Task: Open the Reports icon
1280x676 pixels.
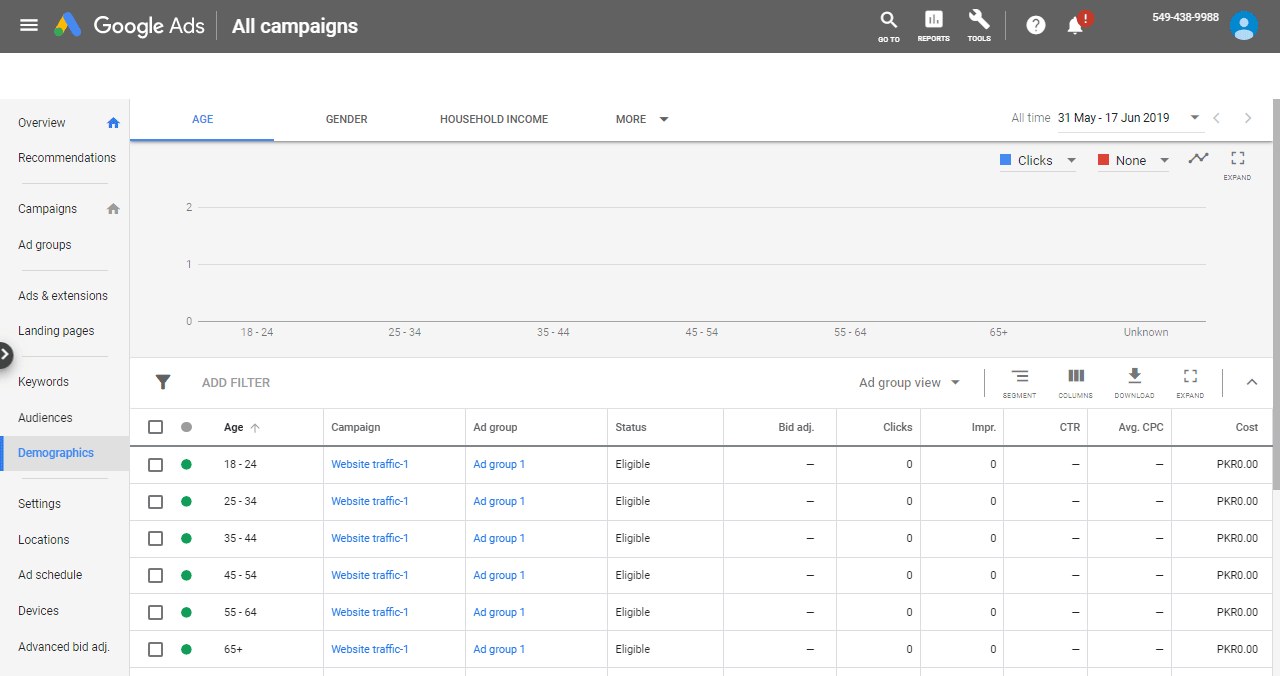Action: click(933, 22)
